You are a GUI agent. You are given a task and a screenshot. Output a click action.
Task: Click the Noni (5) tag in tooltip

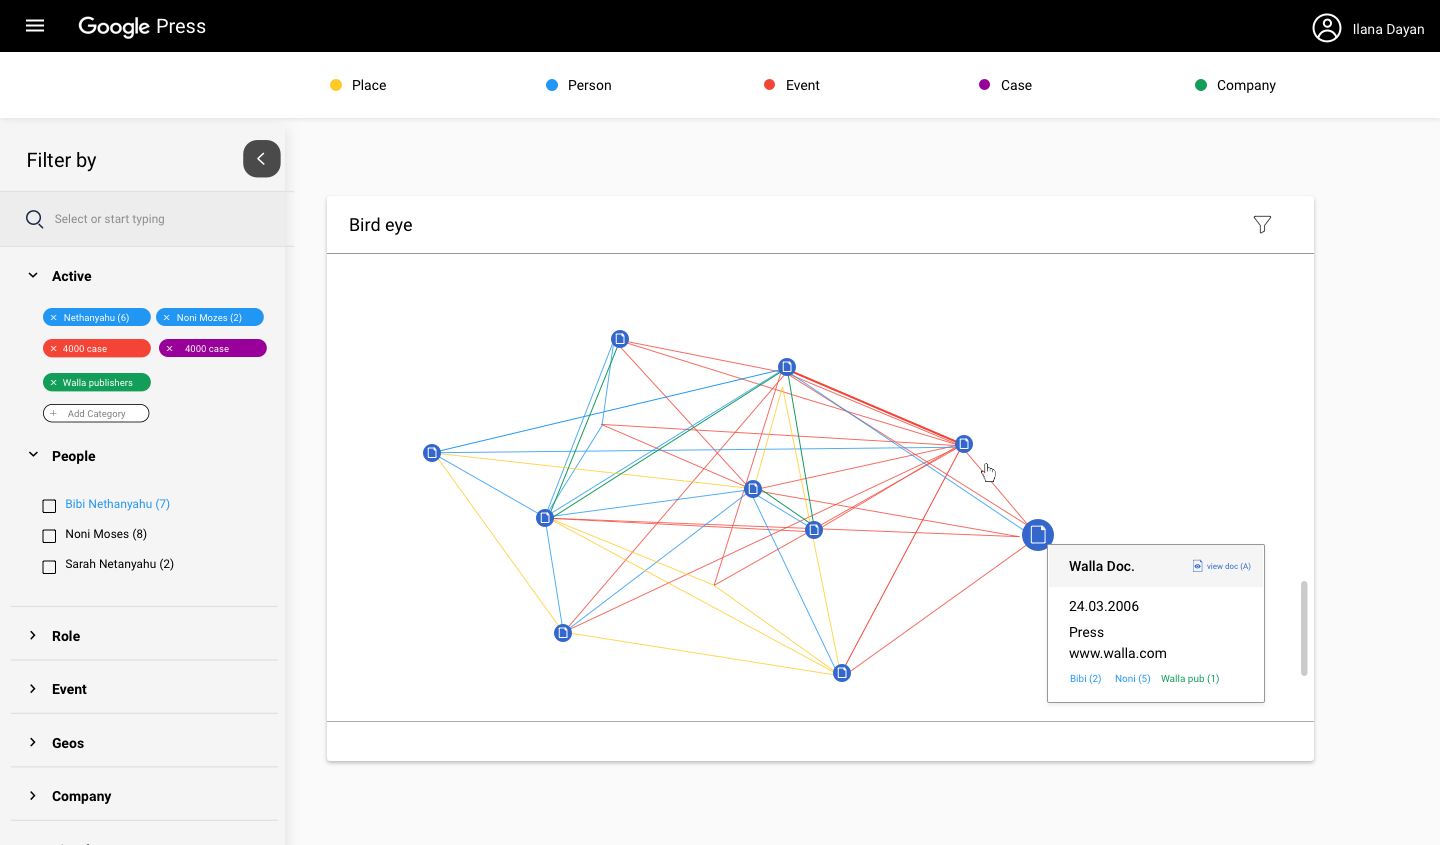pos(1132,679)
